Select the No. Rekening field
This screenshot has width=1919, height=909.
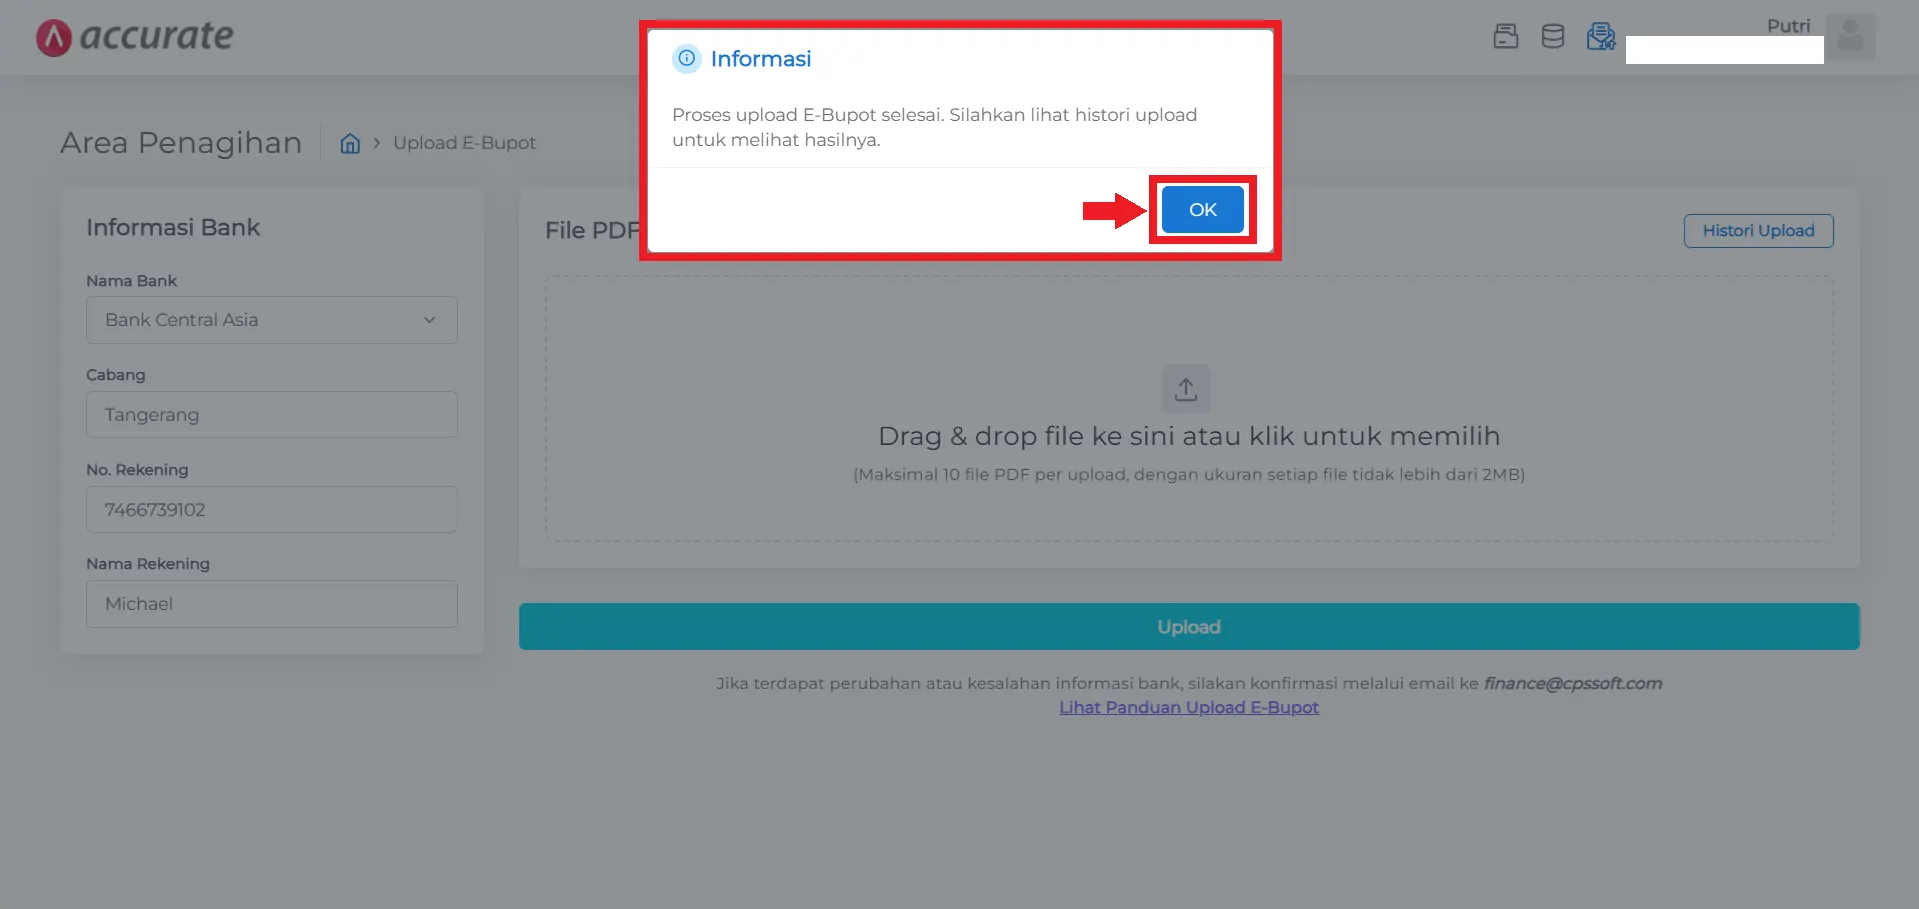(271, 509)
